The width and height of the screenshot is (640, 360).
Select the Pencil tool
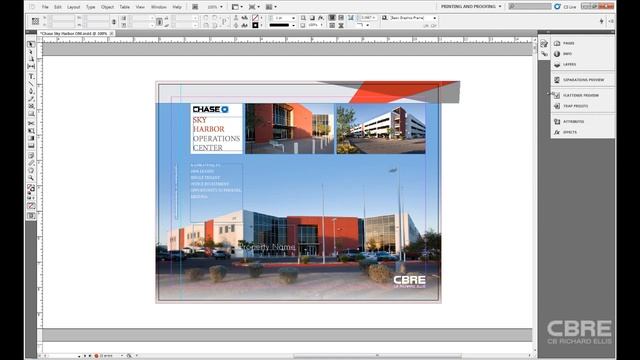[x=31, y=98]
